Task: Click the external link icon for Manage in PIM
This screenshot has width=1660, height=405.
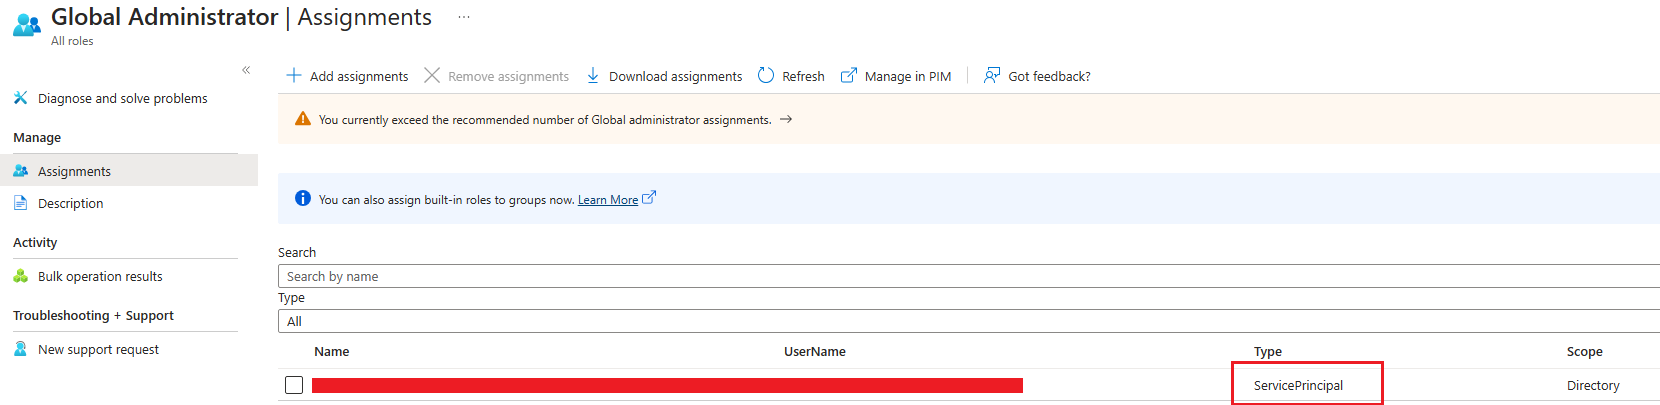Action: pos(849,75)
